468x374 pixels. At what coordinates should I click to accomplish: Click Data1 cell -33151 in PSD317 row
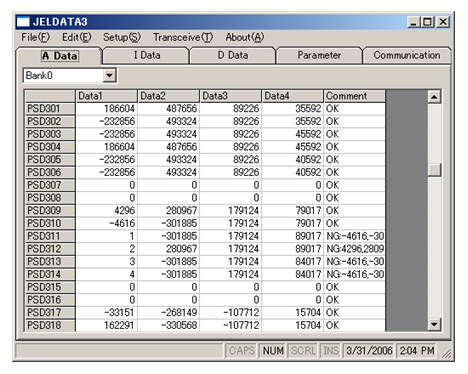[107, 313]
